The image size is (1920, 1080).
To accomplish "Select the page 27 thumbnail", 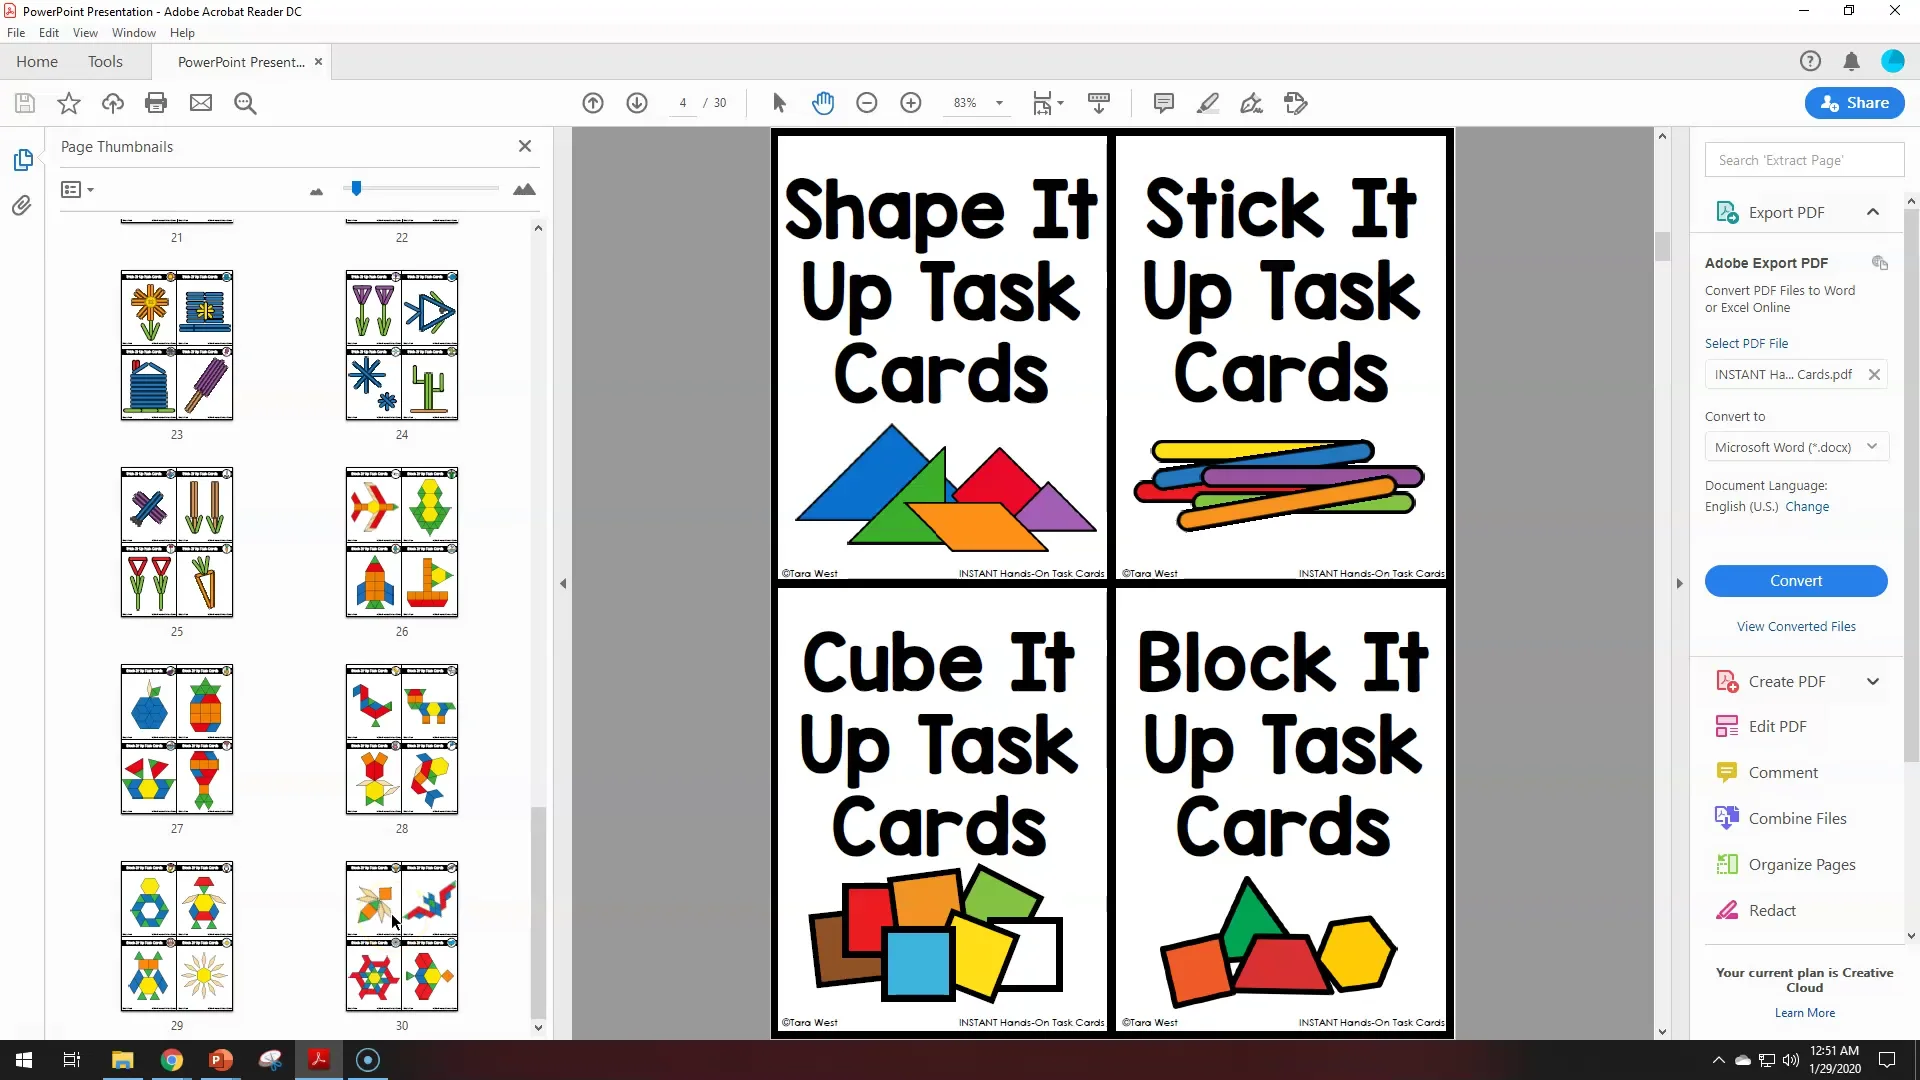I will point(176,740).
